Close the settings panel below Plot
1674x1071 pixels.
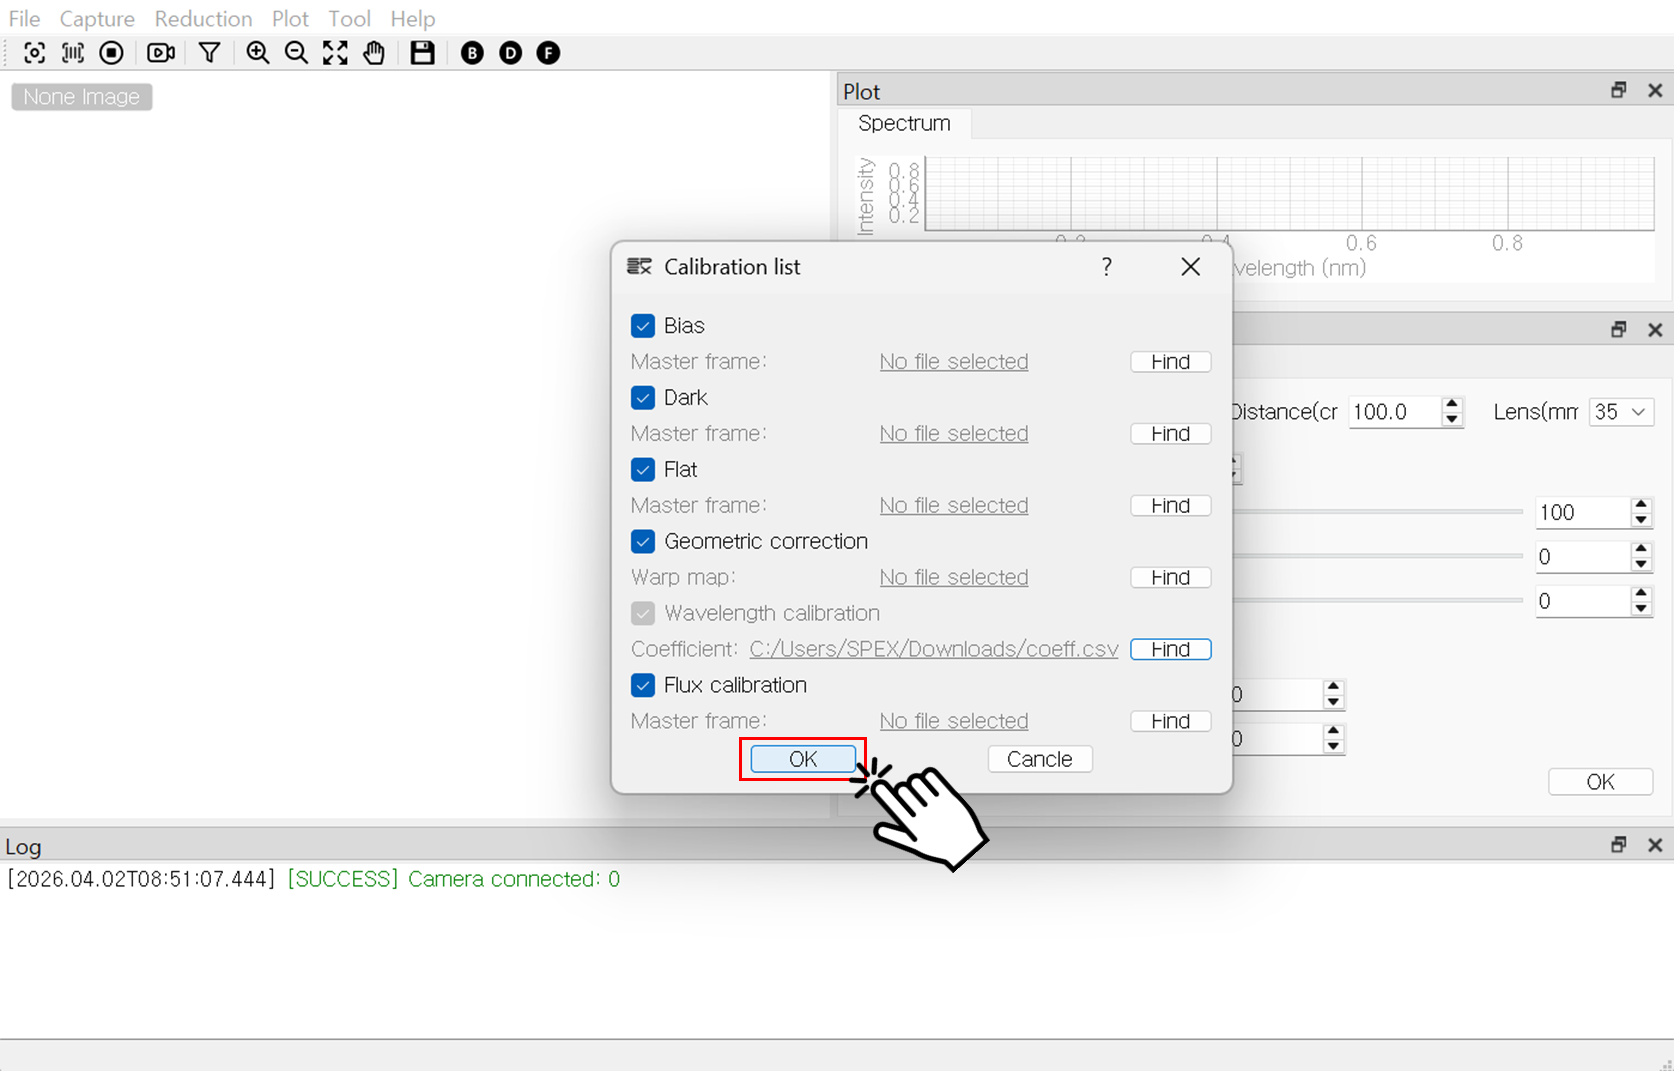[x=1655, y=329]
